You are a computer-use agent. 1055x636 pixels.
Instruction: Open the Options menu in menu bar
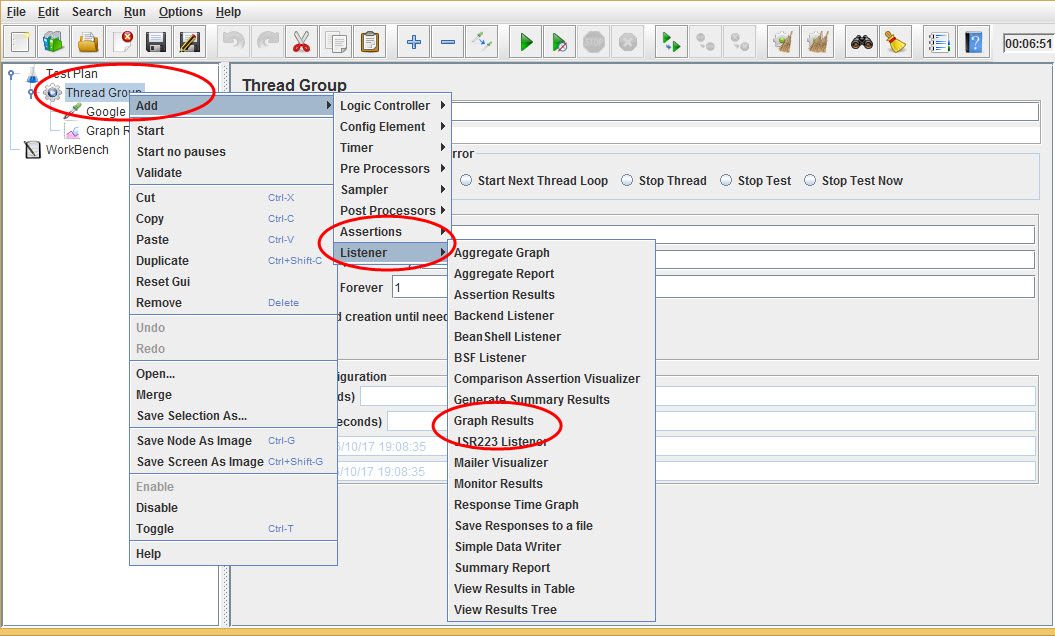180,12
